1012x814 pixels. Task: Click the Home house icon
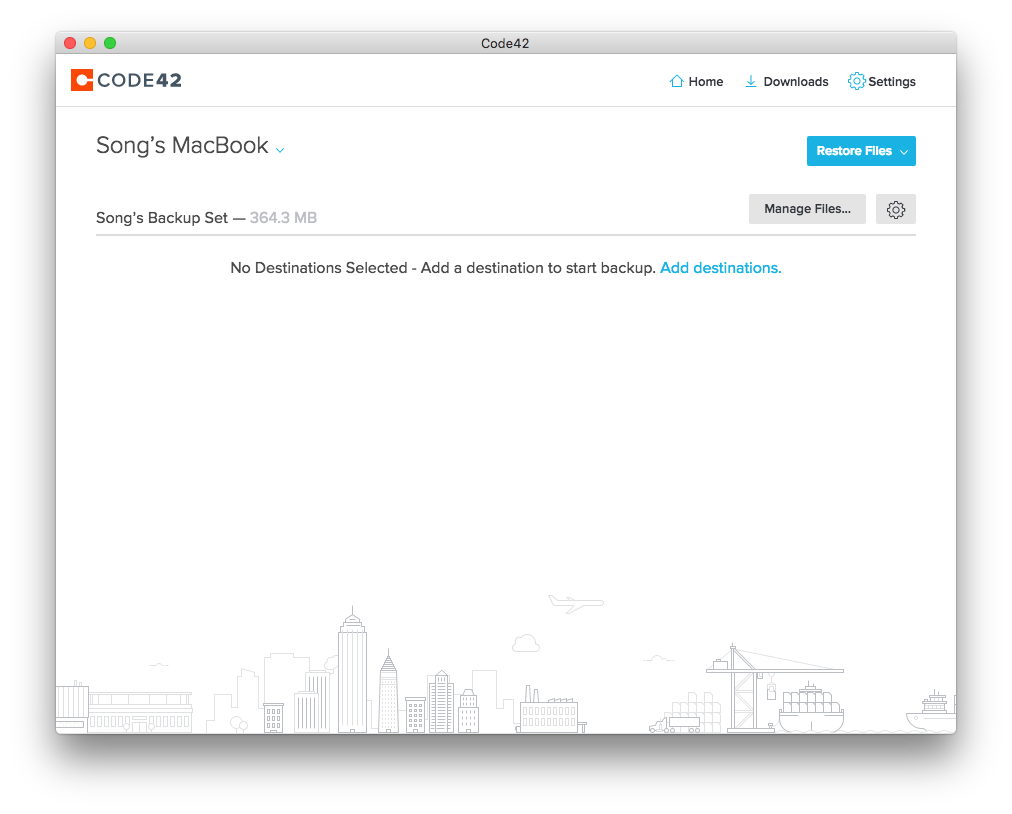click(x=677, y=82)
